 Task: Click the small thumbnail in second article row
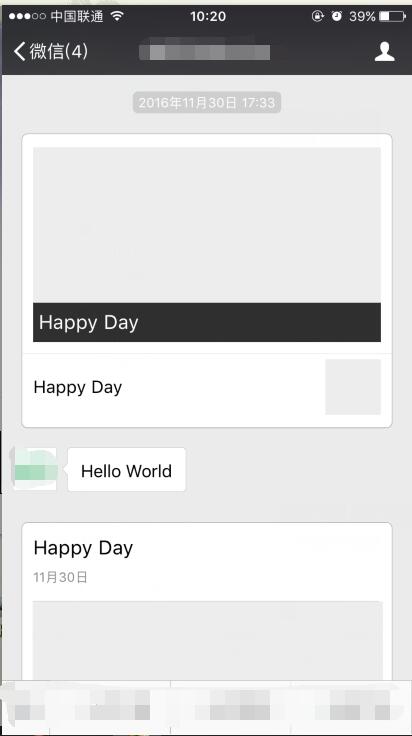pos(353,387)
